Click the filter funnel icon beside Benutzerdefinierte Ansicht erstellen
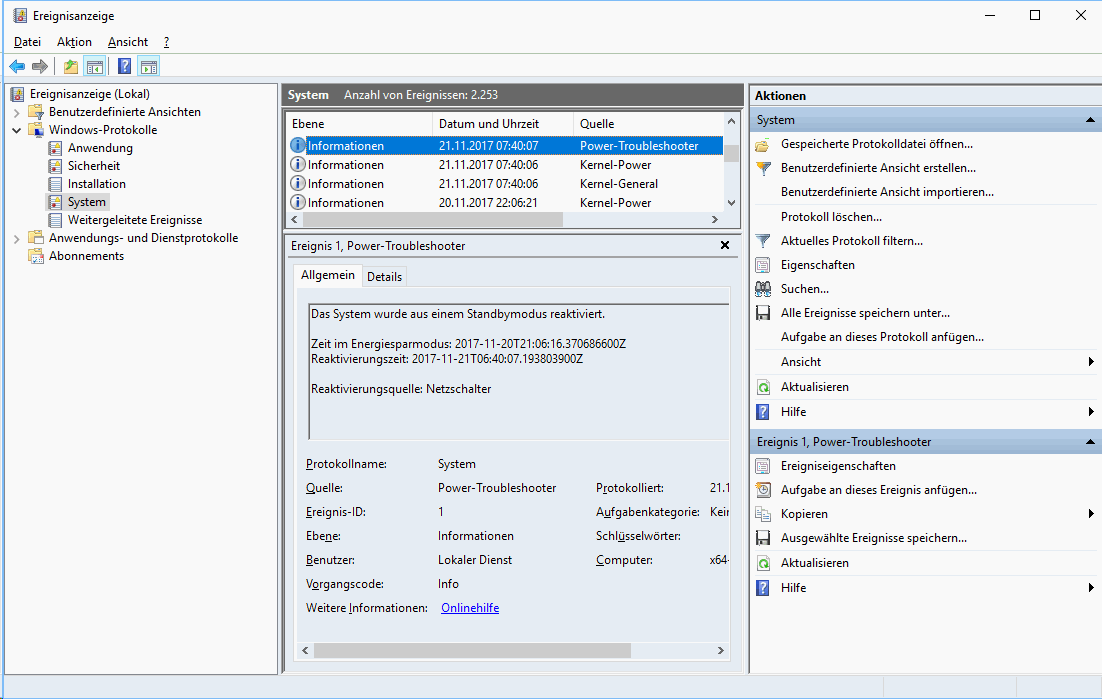 pos(763,169)
